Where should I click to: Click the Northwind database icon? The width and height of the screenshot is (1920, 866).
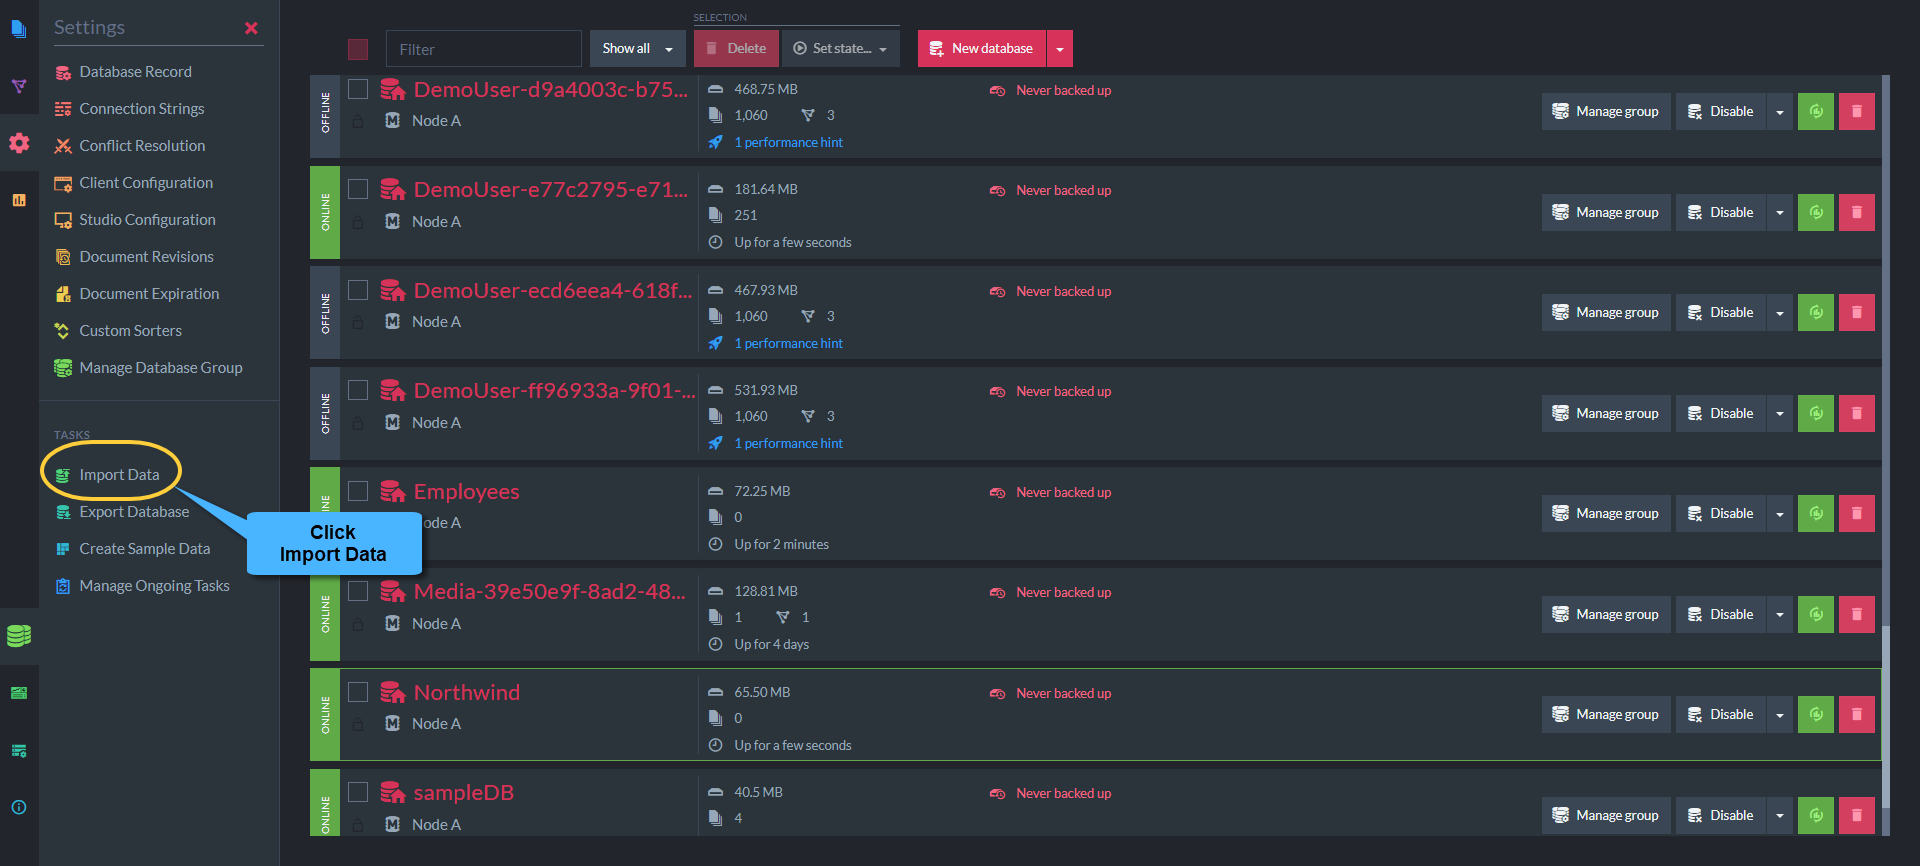point(392,692)
